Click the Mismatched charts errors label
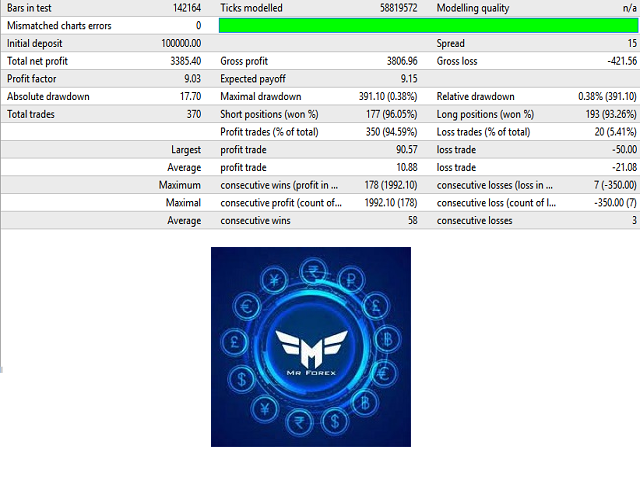This screenshot has height=480, width=640. pos(59,26)
